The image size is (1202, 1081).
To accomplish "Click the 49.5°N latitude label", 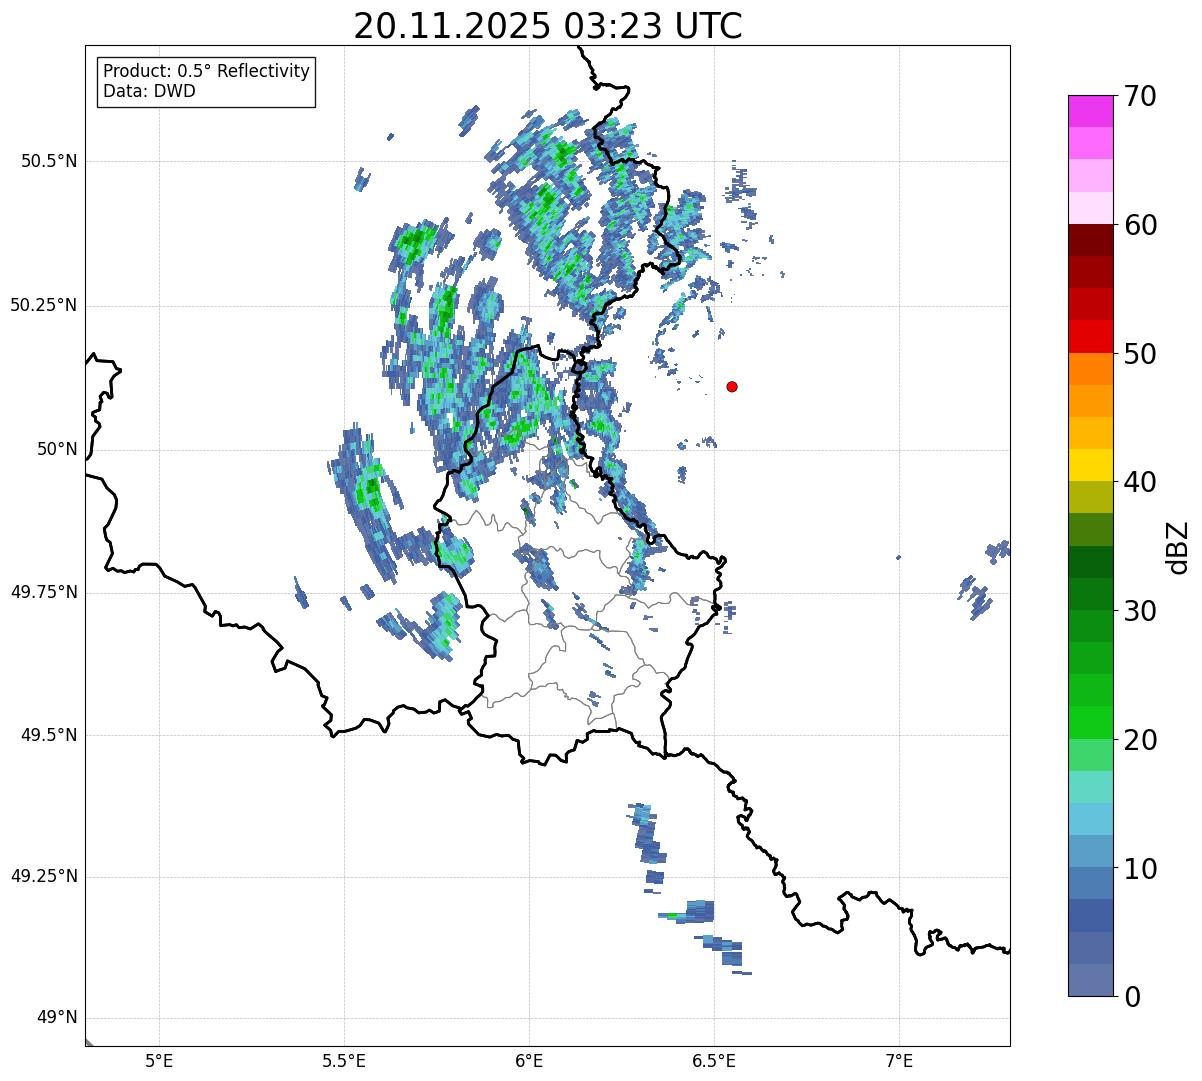I will point(49,735).
